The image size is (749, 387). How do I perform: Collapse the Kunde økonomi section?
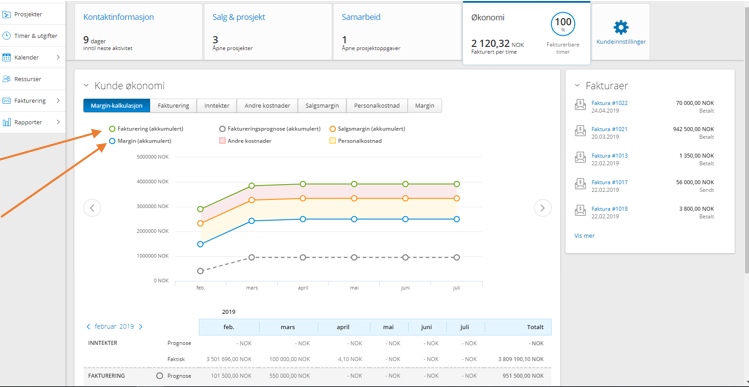(86, 86)
